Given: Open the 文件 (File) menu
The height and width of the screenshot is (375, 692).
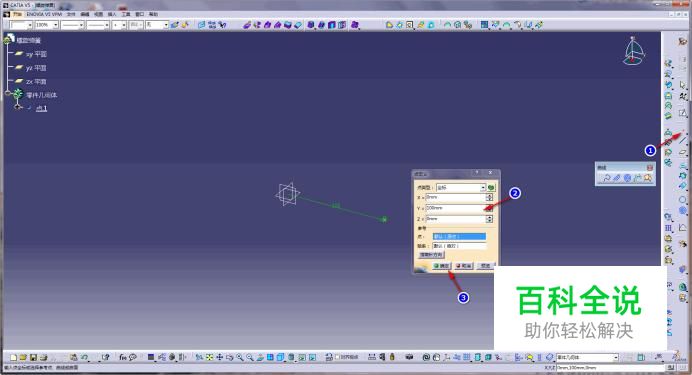Looking at the screenshot, I should click(71, 14).
